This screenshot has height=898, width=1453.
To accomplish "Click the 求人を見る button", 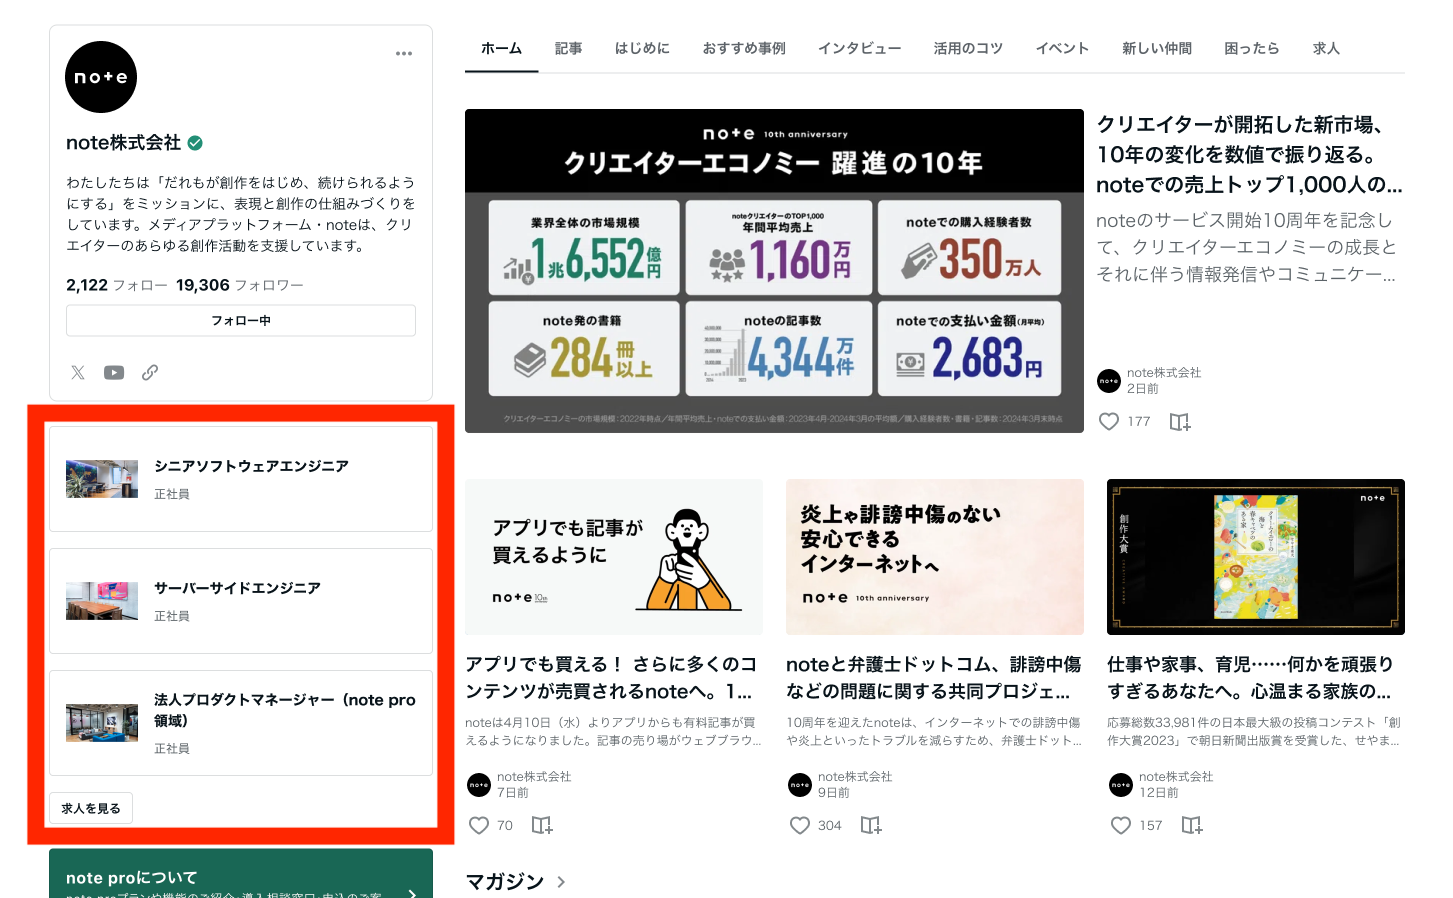I will click(x=91, y=808).
